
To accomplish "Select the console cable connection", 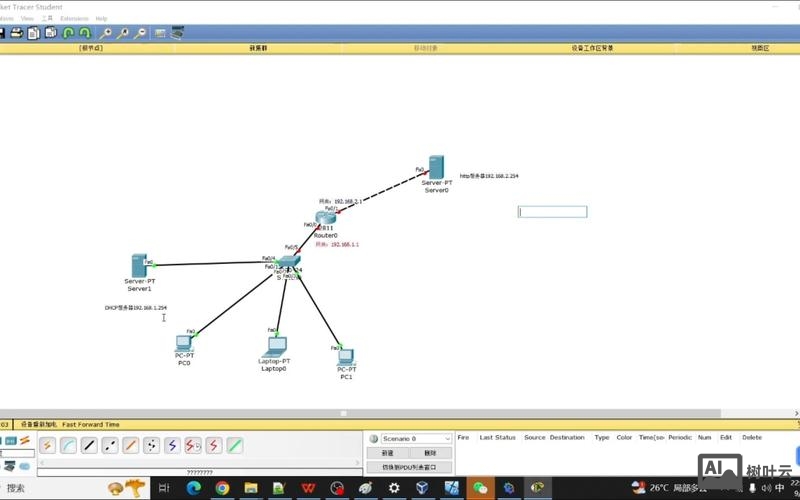I will point(68,446).
